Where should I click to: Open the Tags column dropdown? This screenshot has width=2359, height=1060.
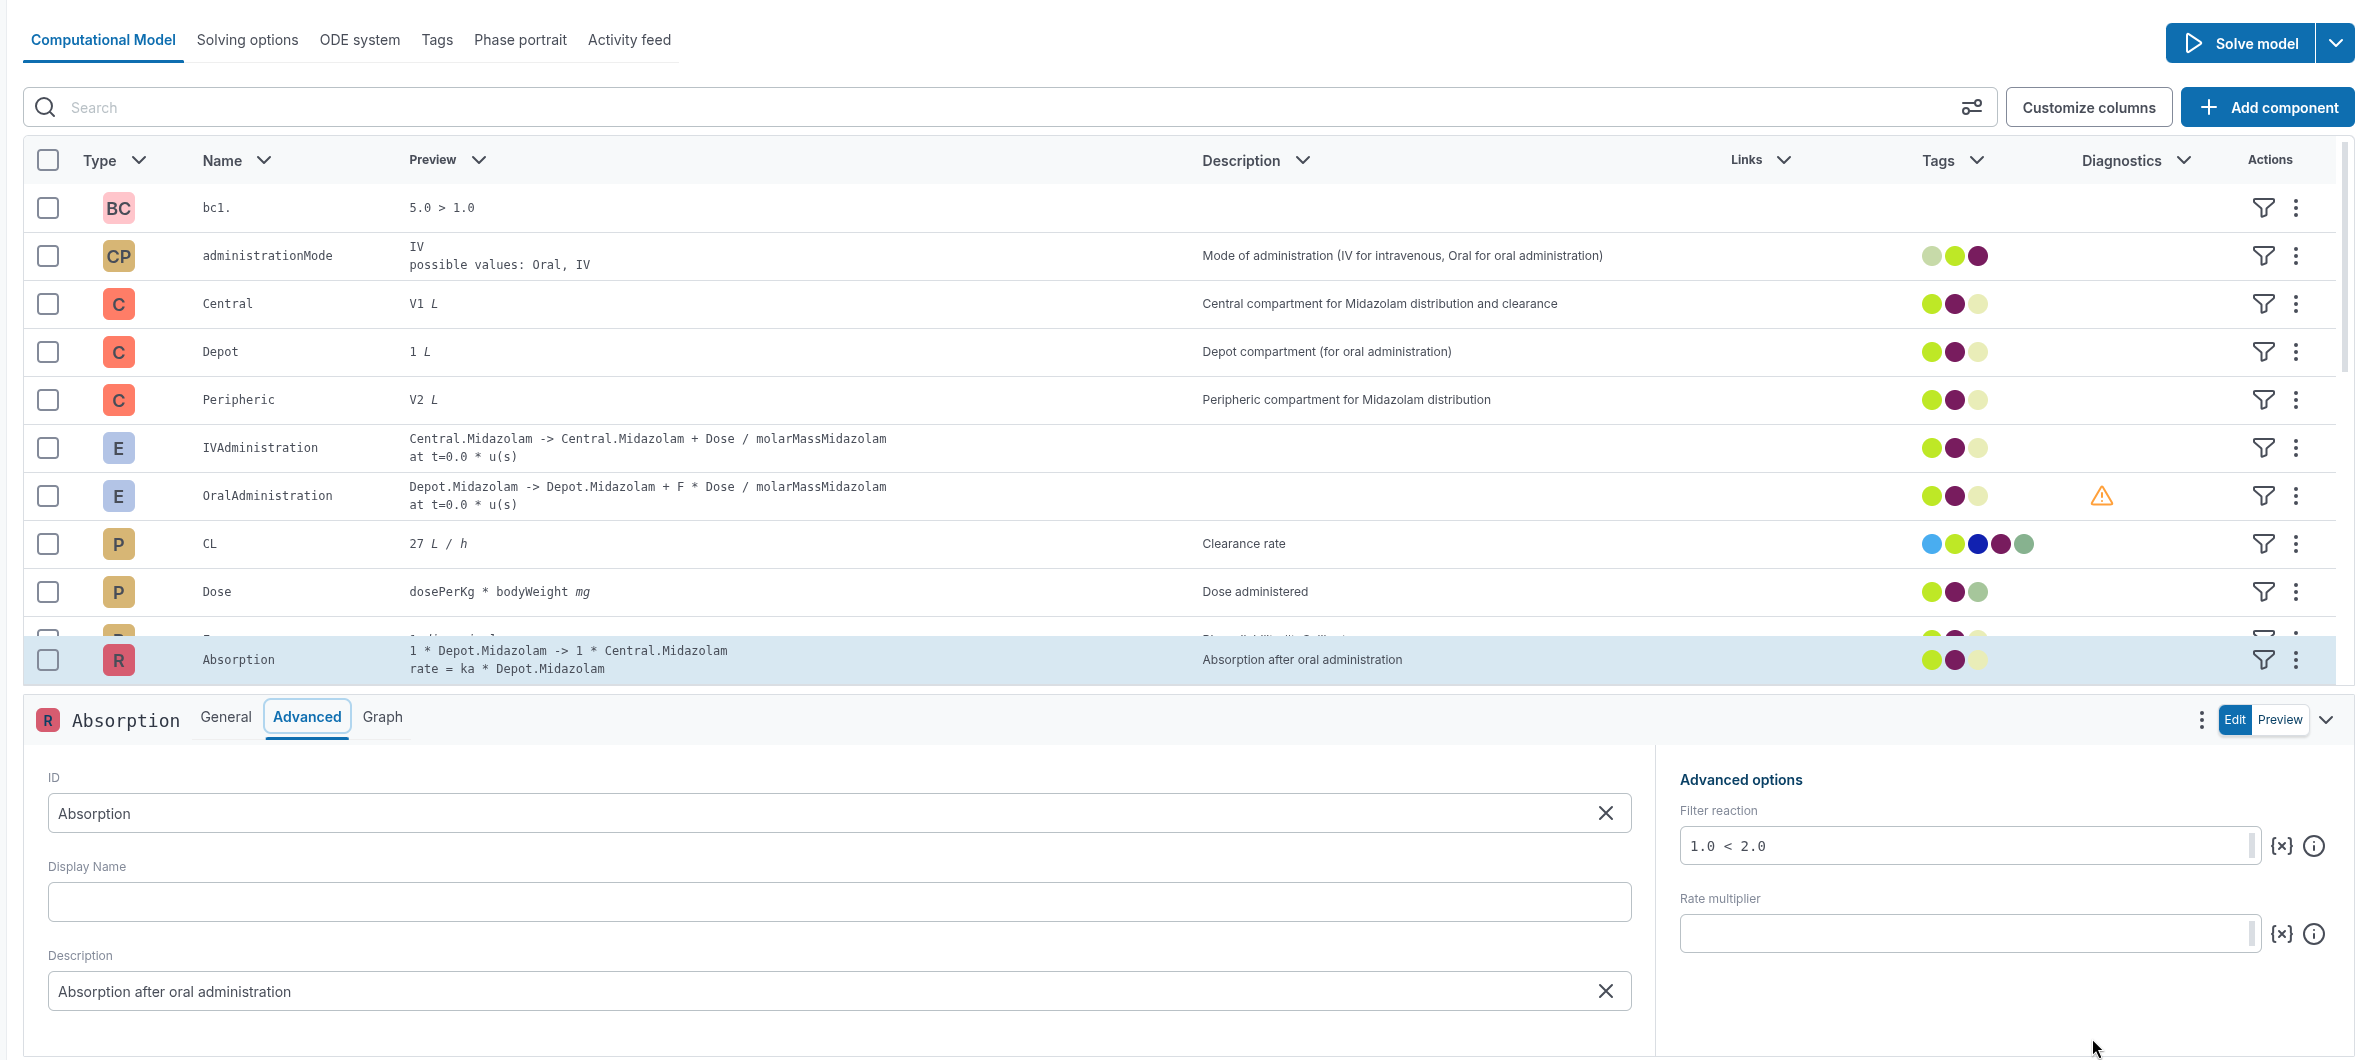[1977, 160]
